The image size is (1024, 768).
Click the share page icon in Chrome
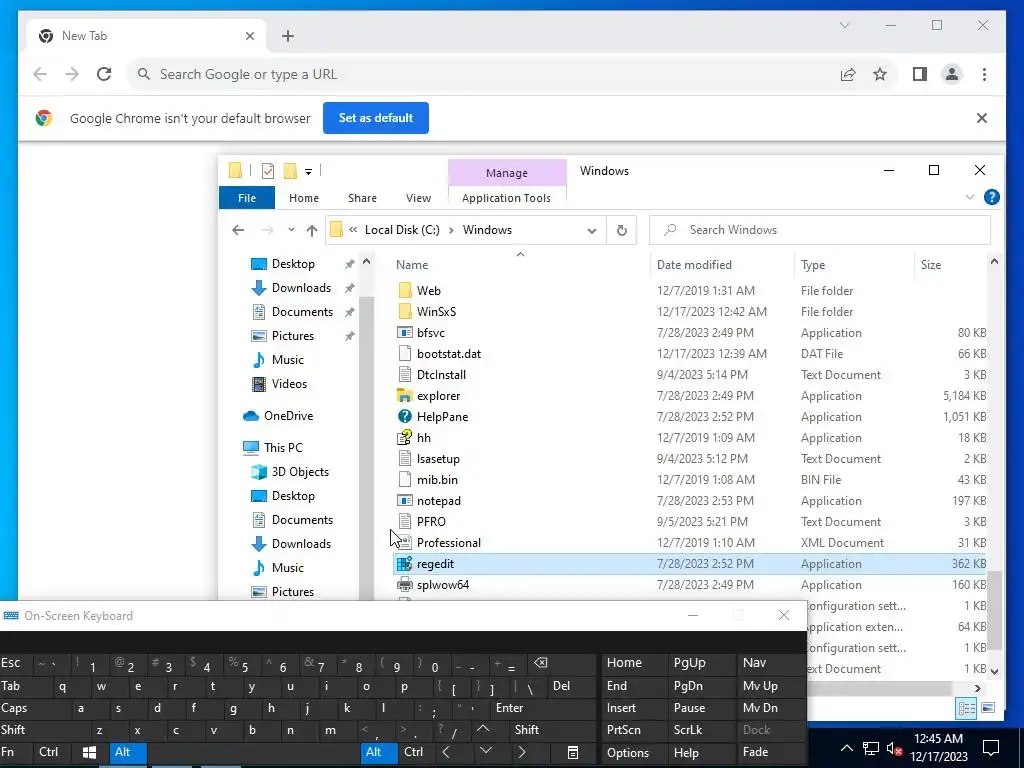click(848, 74)
